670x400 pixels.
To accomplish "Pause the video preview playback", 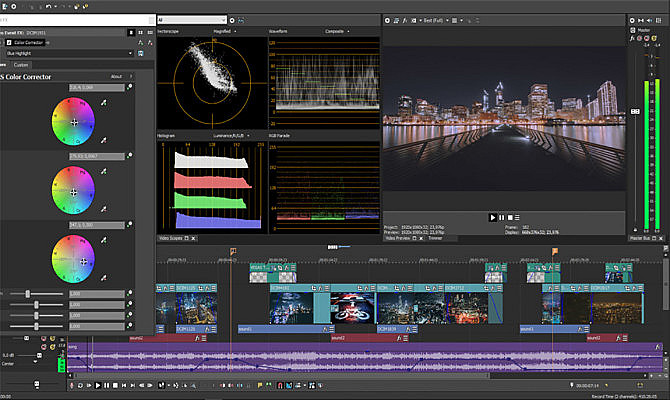I will click(x=502, y=217).
